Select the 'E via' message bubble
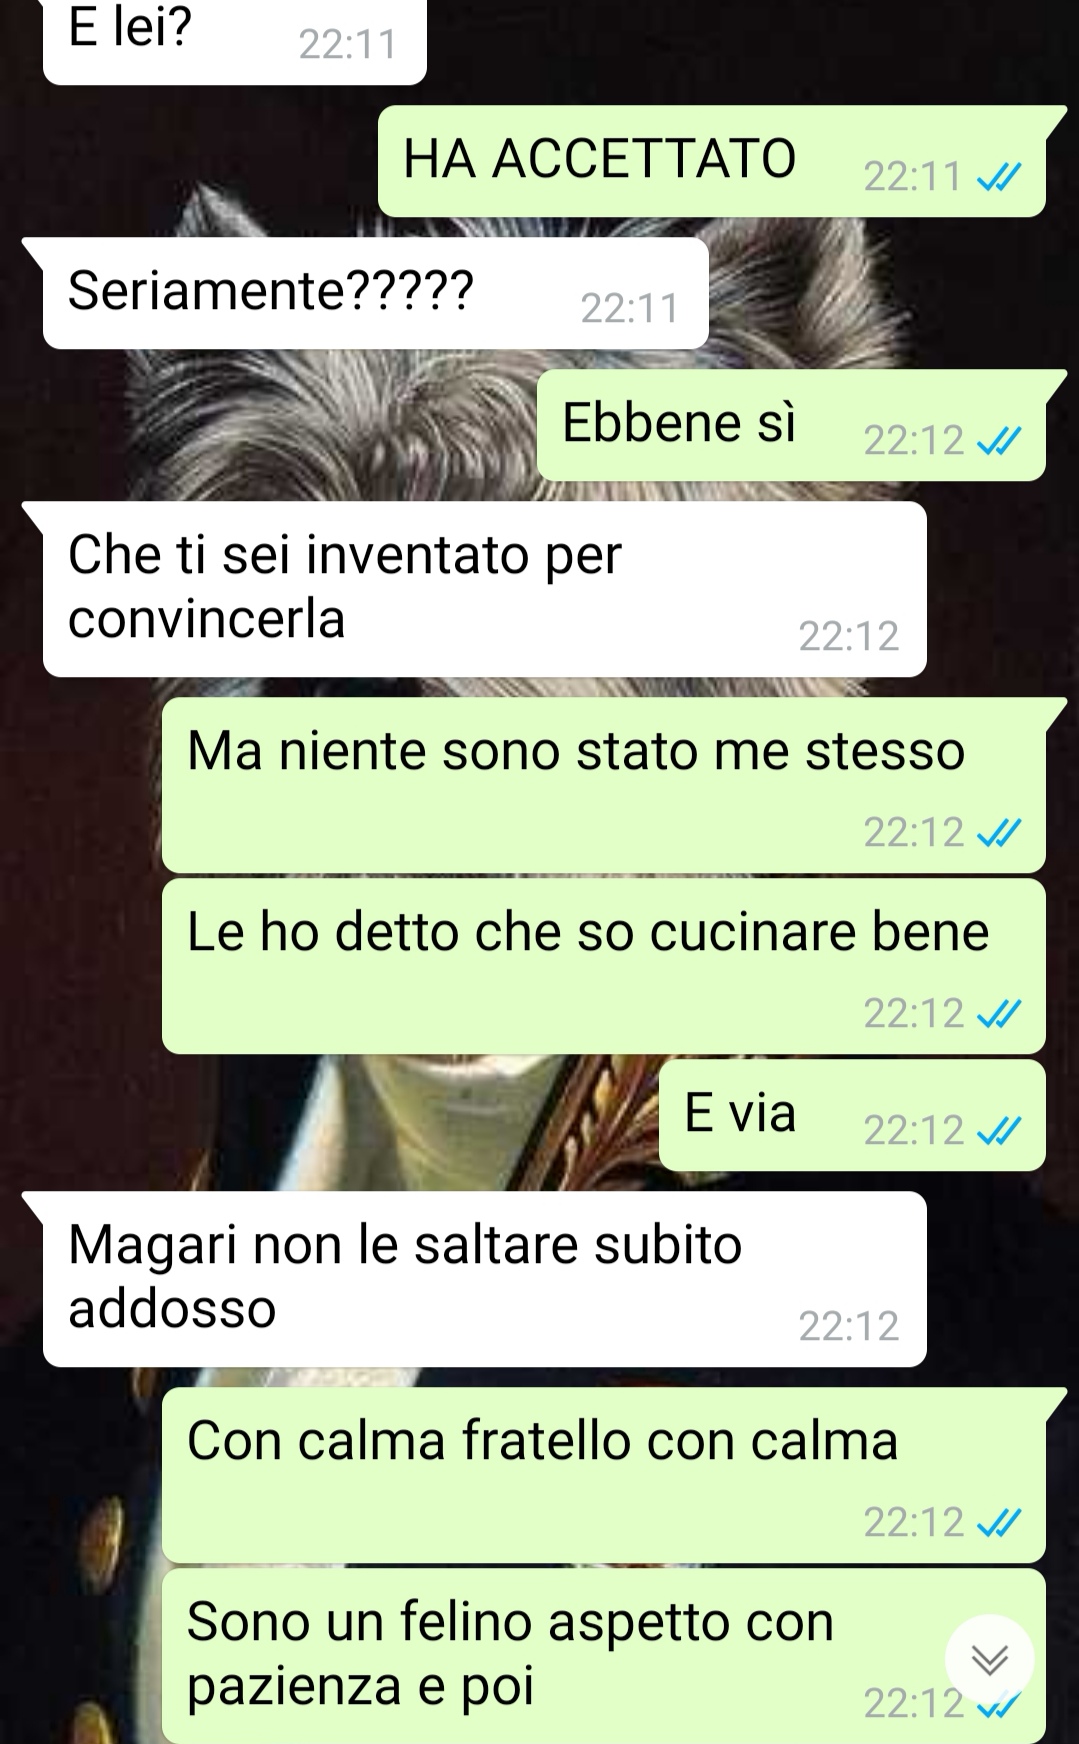This screenshot has width=1079, height=1744. (852, 1115)
